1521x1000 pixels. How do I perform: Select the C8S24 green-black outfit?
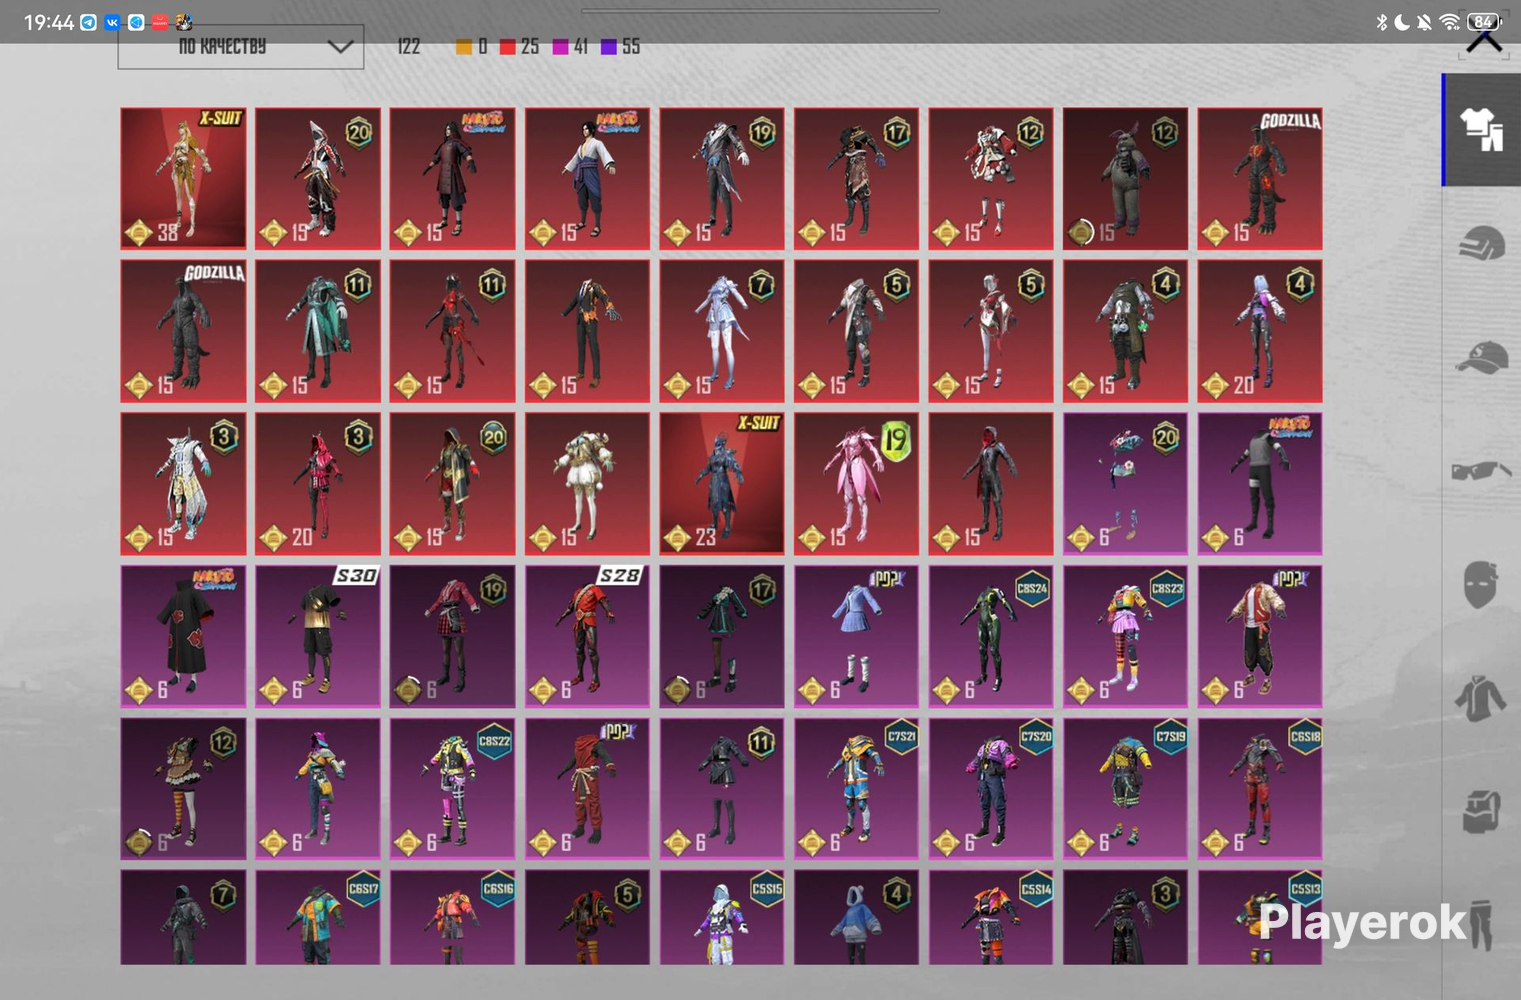tap(991, 636)
